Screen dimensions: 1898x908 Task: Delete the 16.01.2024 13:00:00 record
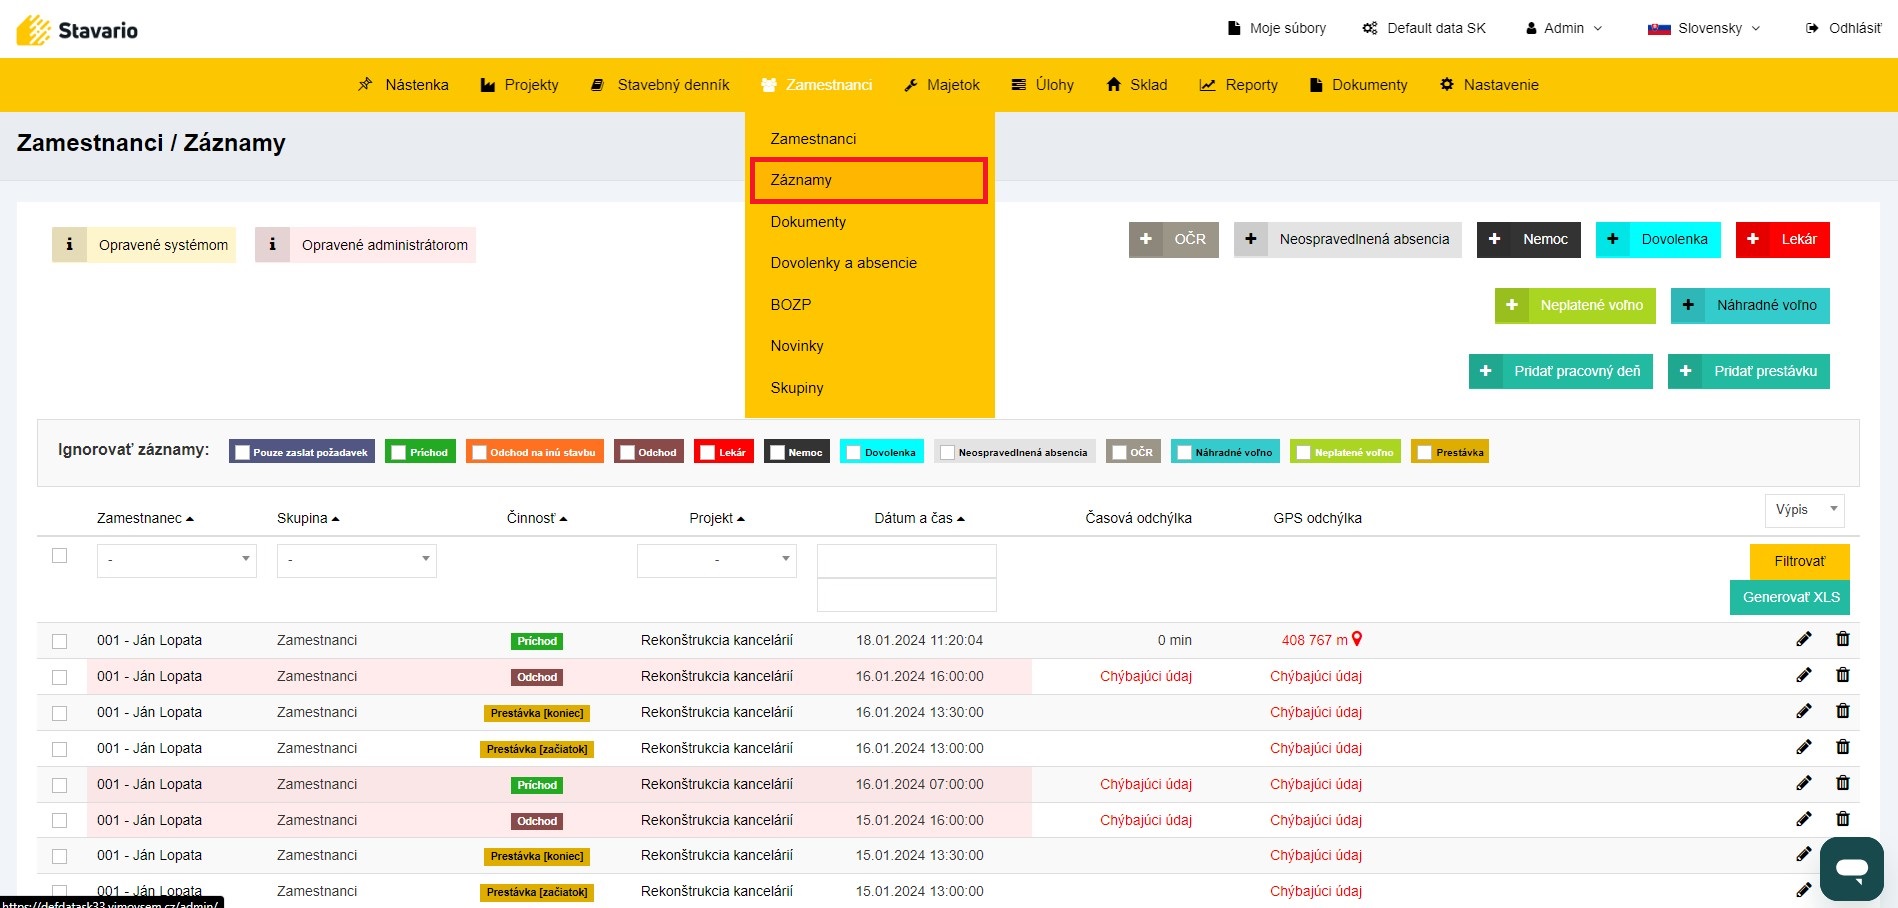(x=1843, y=747)
